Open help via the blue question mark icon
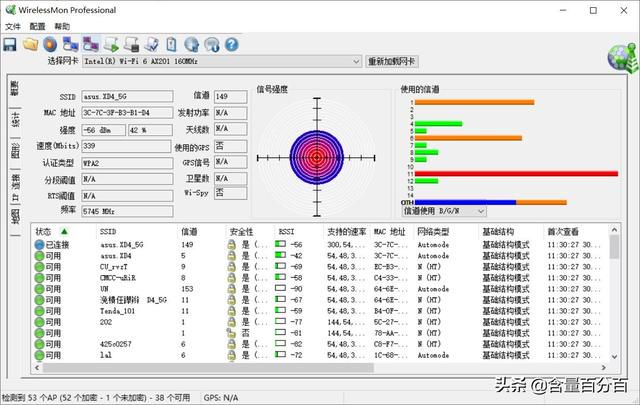 (x=231, y=44)
